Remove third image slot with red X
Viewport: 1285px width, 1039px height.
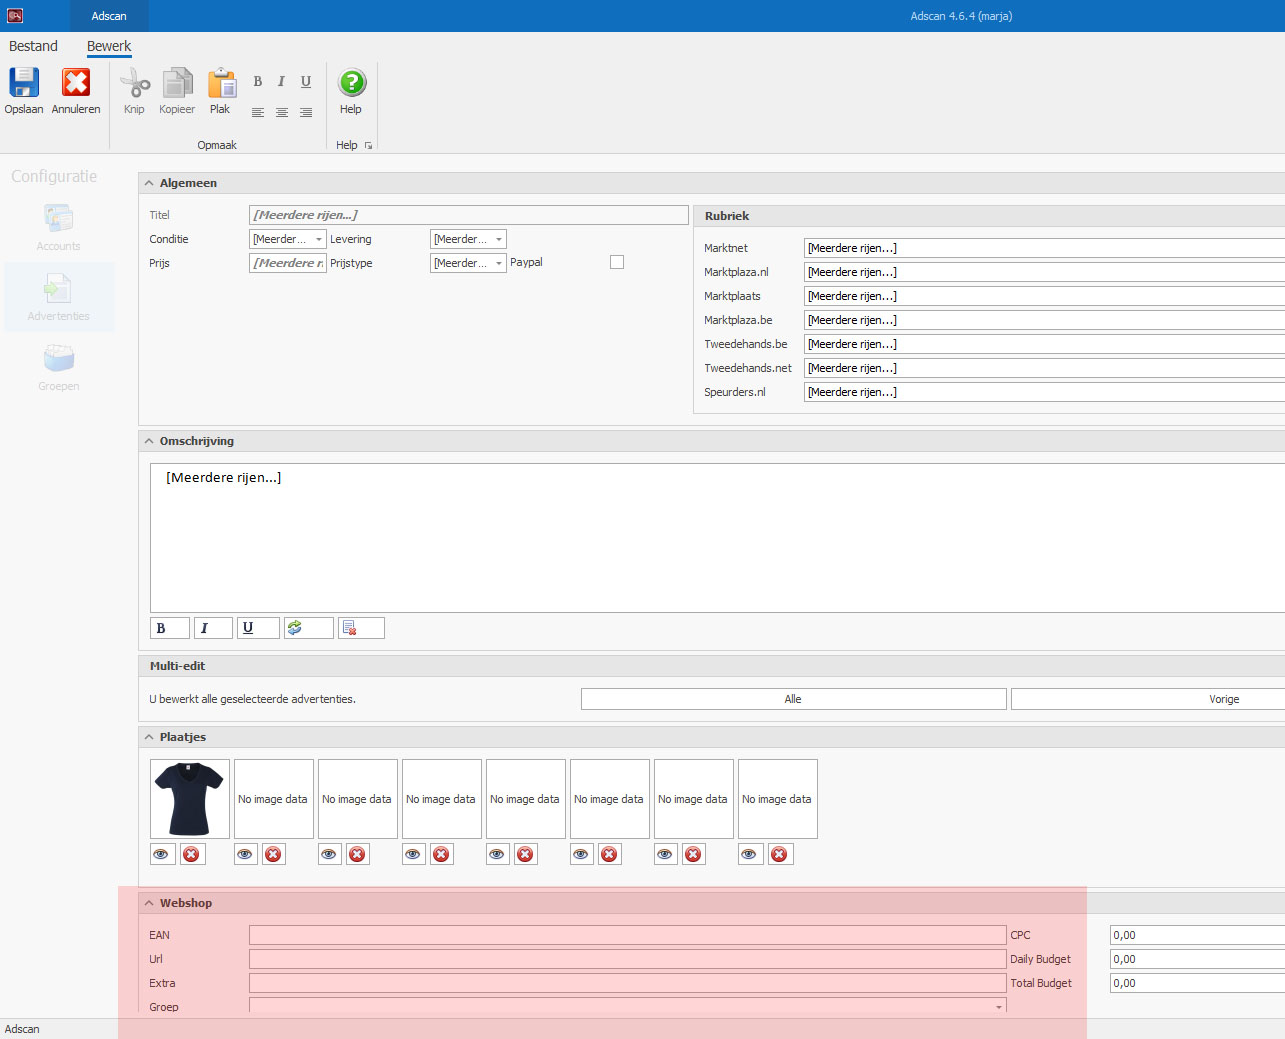pos(358,854)
